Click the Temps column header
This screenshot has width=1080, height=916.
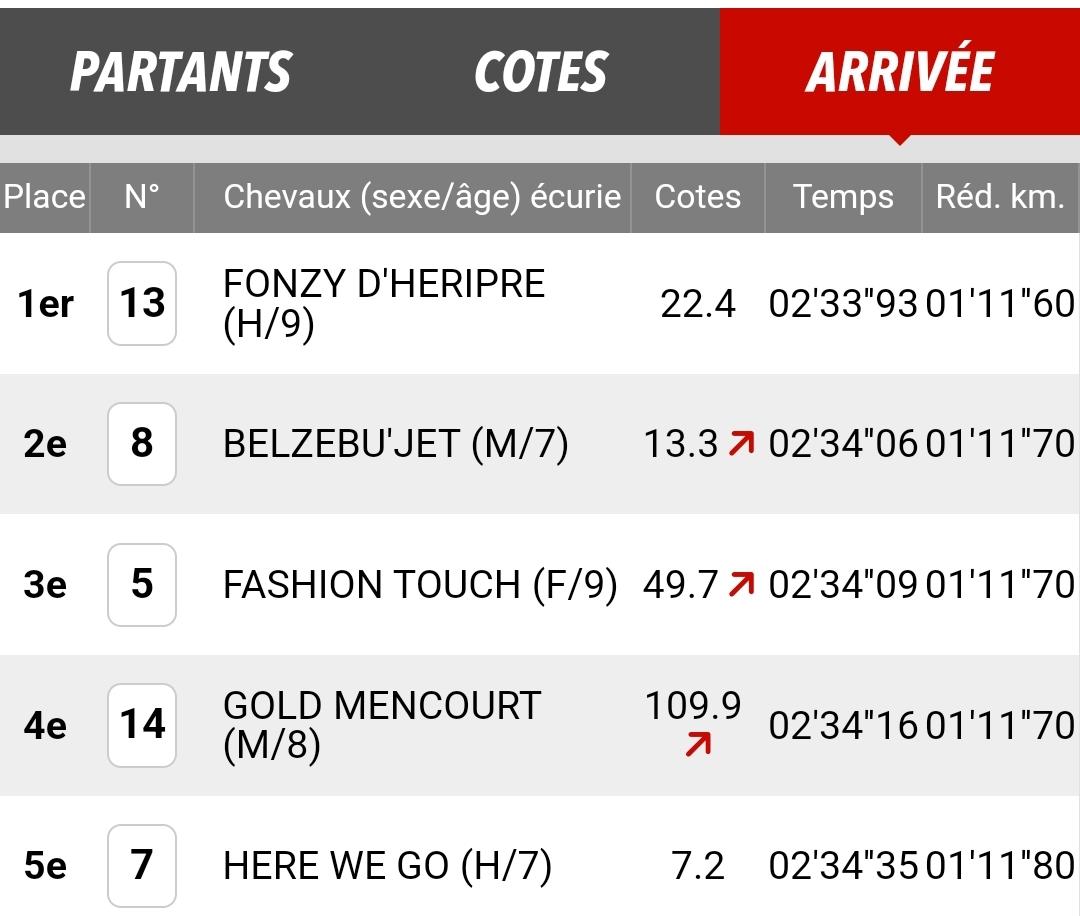[x=843, y=197]
